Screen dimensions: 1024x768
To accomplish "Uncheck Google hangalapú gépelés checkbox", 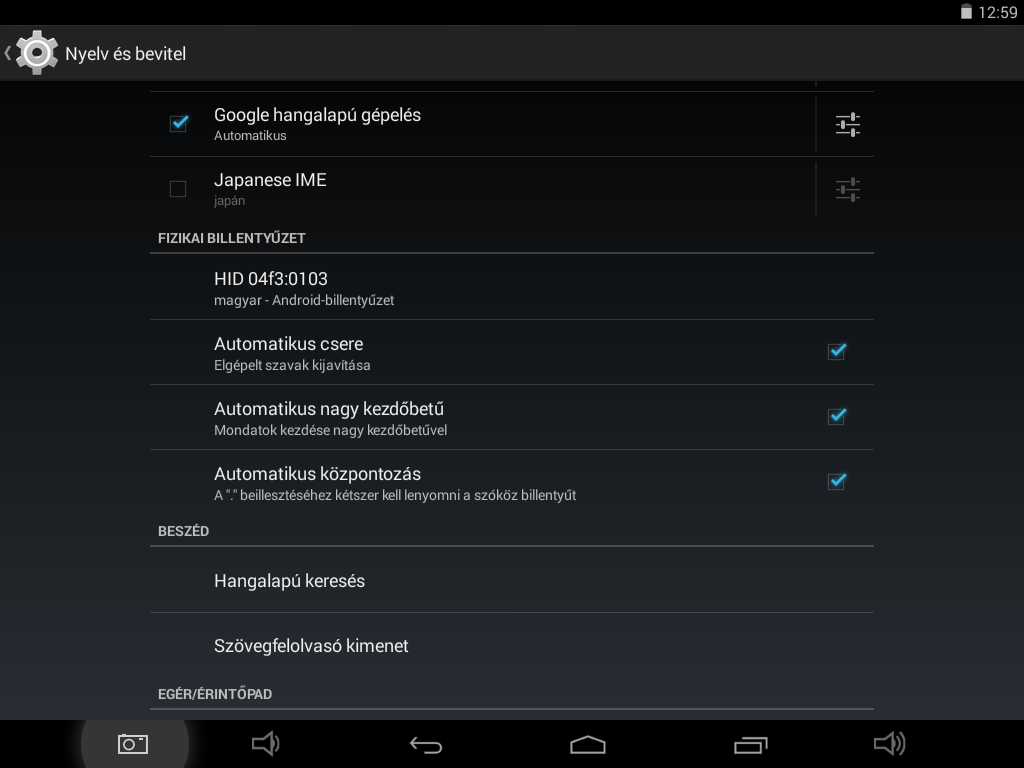I will [x=179, y=123].
